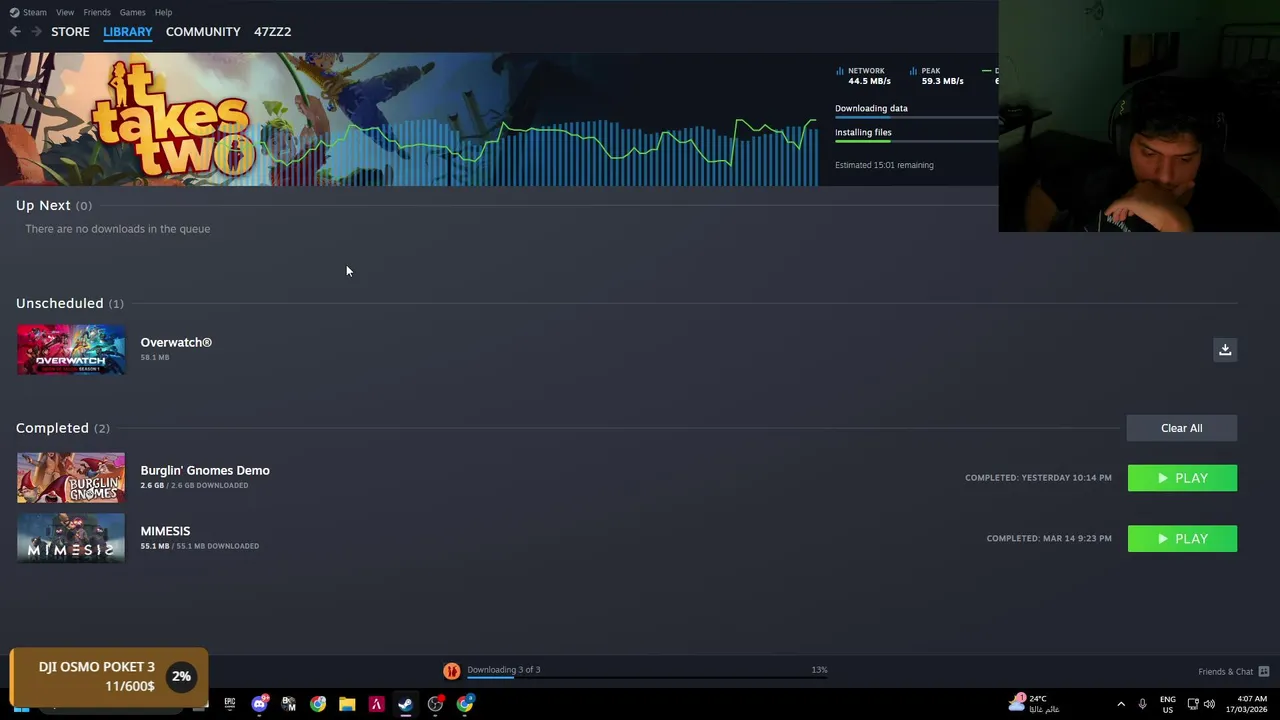The width and height of the screenshot is (1280, 720).
Task: Go forward with the forward arrow
Action: coord(37,32)
